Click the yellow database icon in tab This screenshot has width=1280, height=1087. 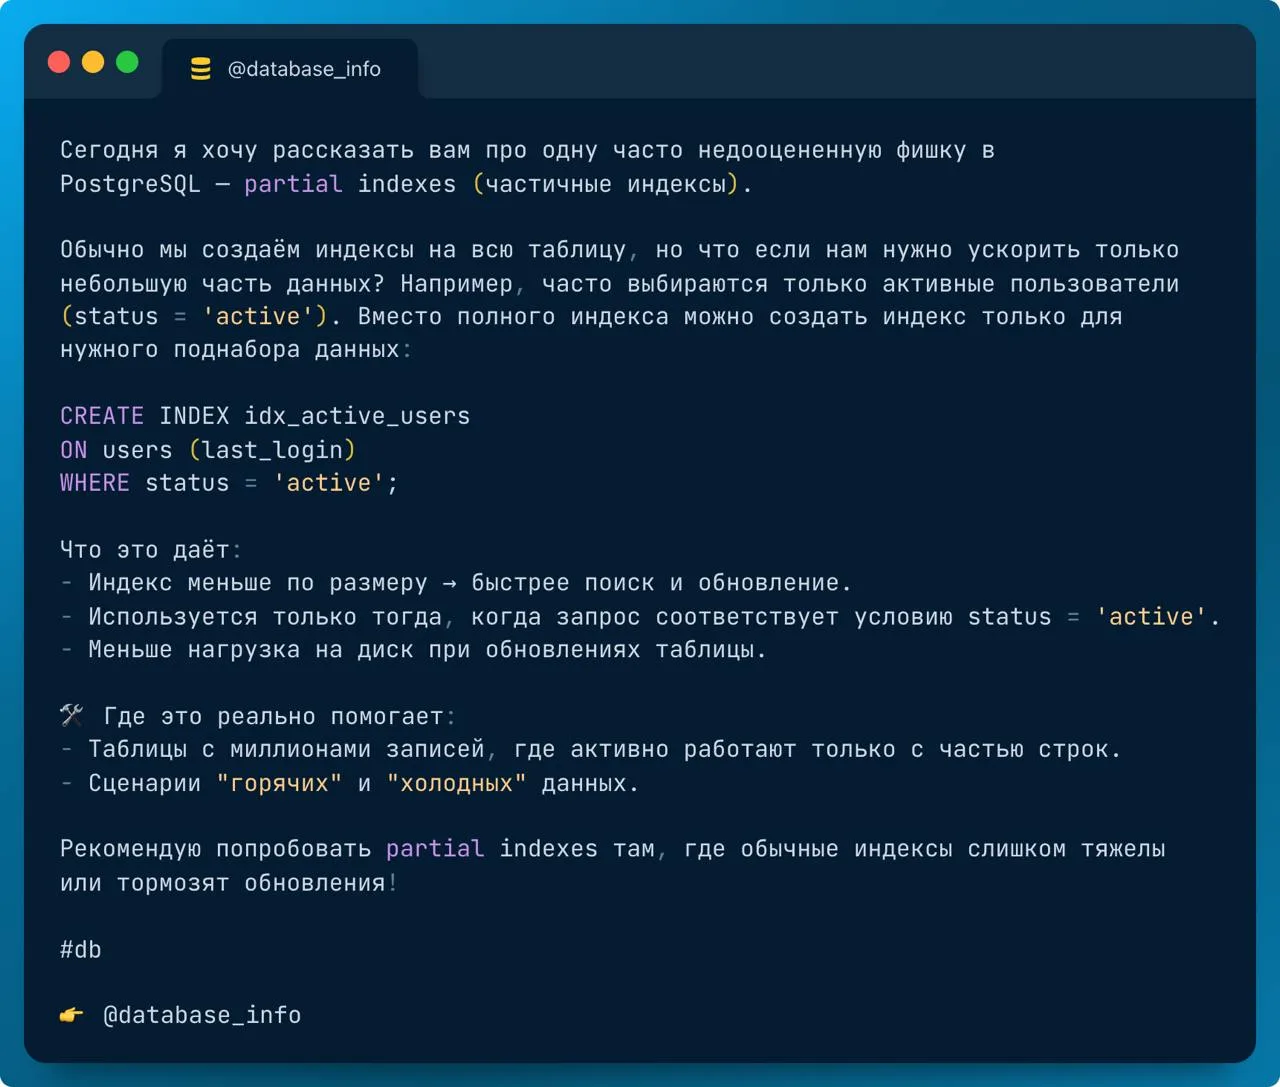201,69
